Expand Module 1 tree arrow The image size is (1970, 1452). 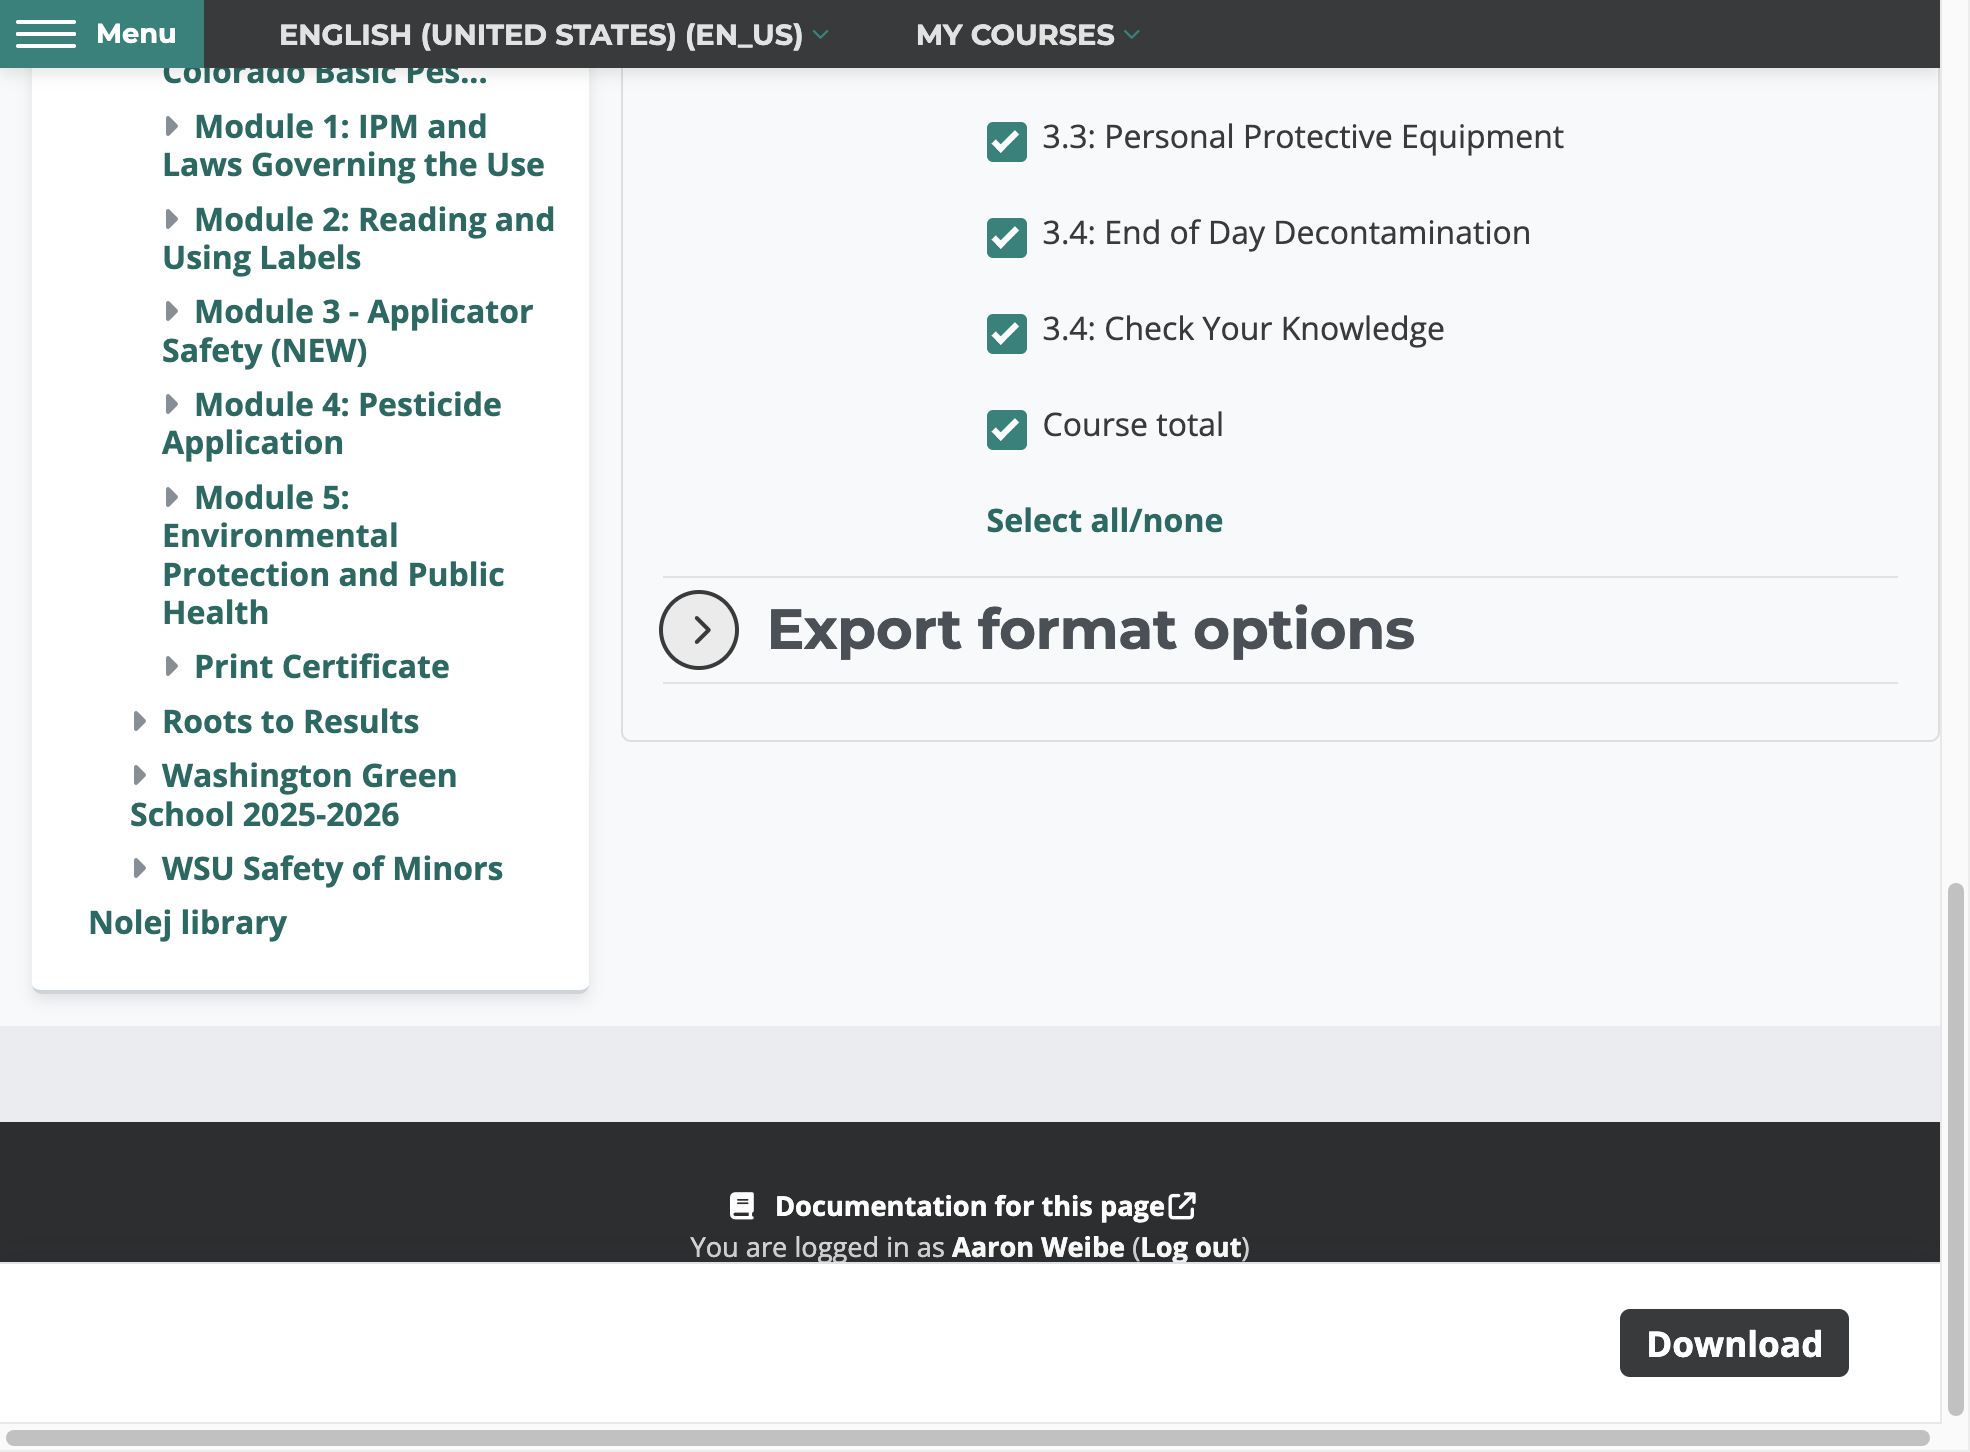click(172, 126)
